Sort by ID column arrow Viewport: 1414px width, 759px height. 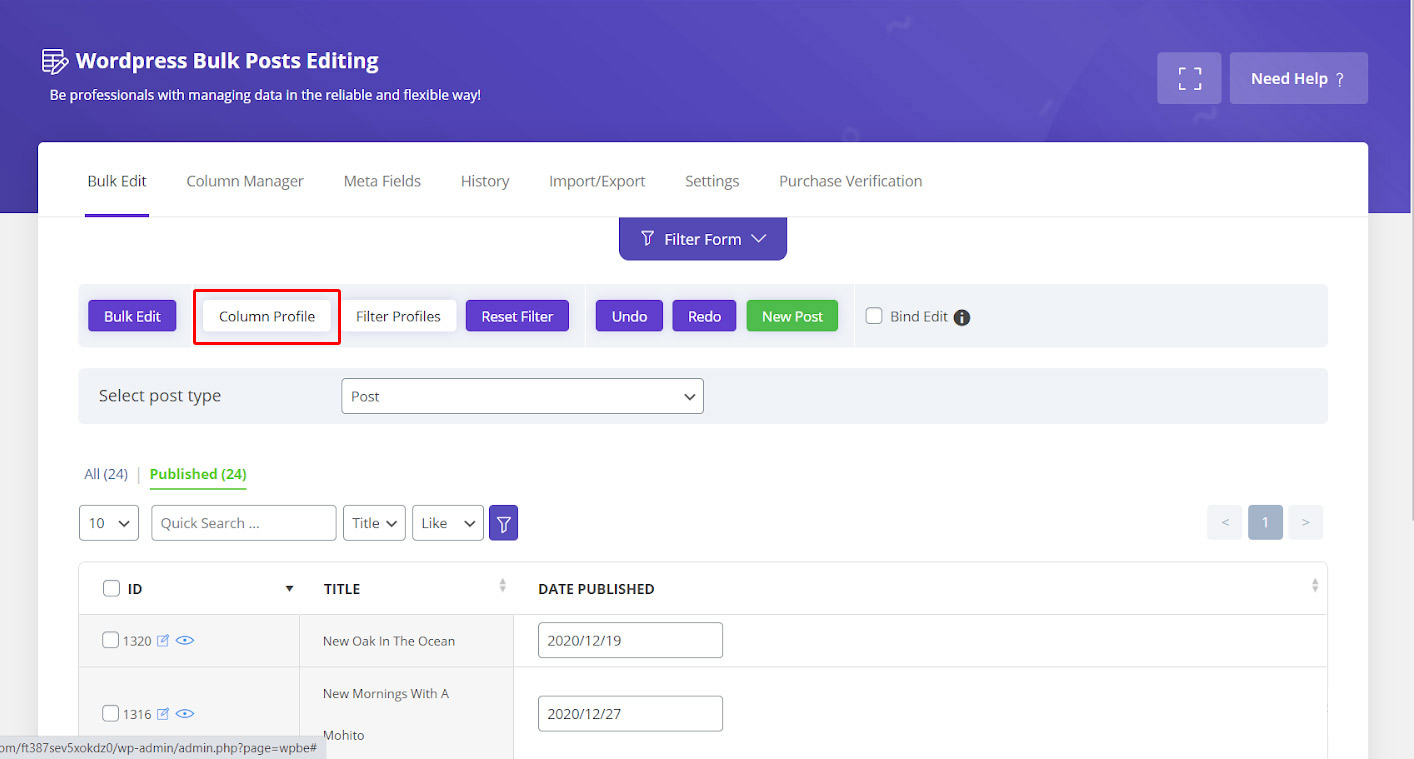point(289,589)
